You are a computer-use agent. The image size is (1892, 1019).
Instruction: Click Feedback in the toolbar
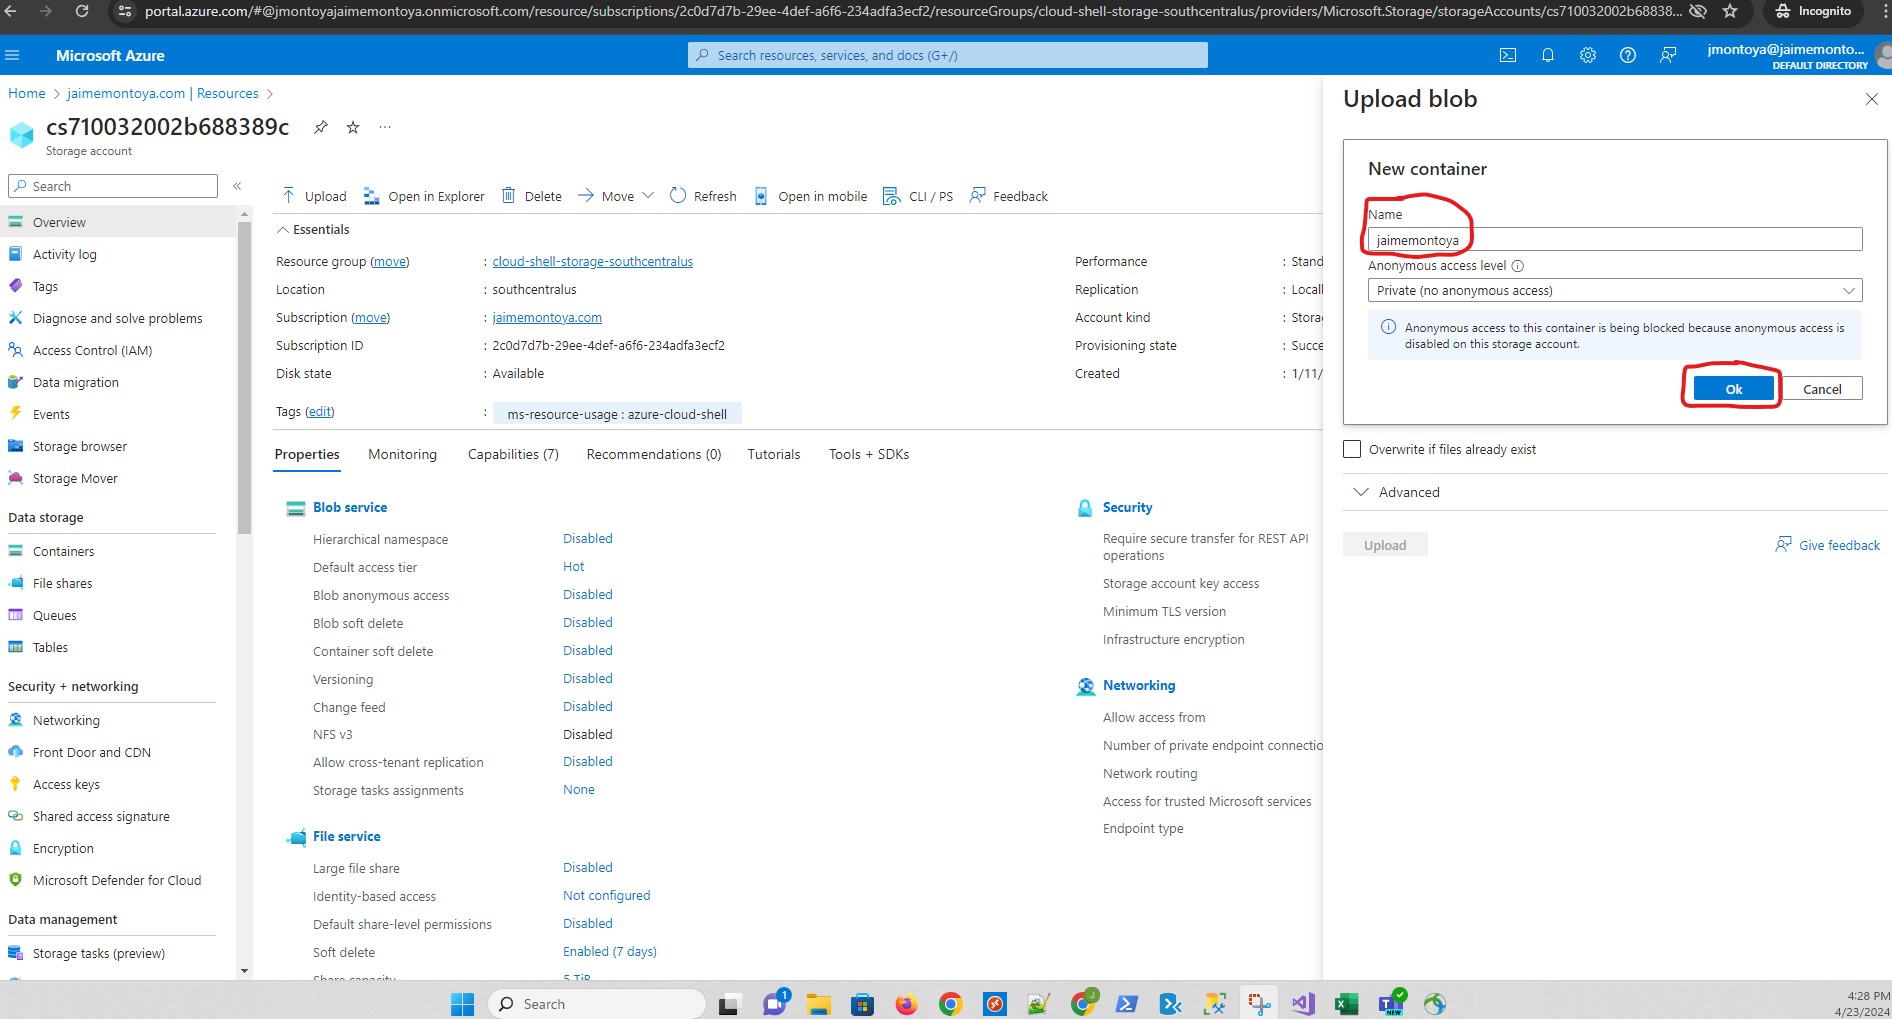coord(1008,196)
